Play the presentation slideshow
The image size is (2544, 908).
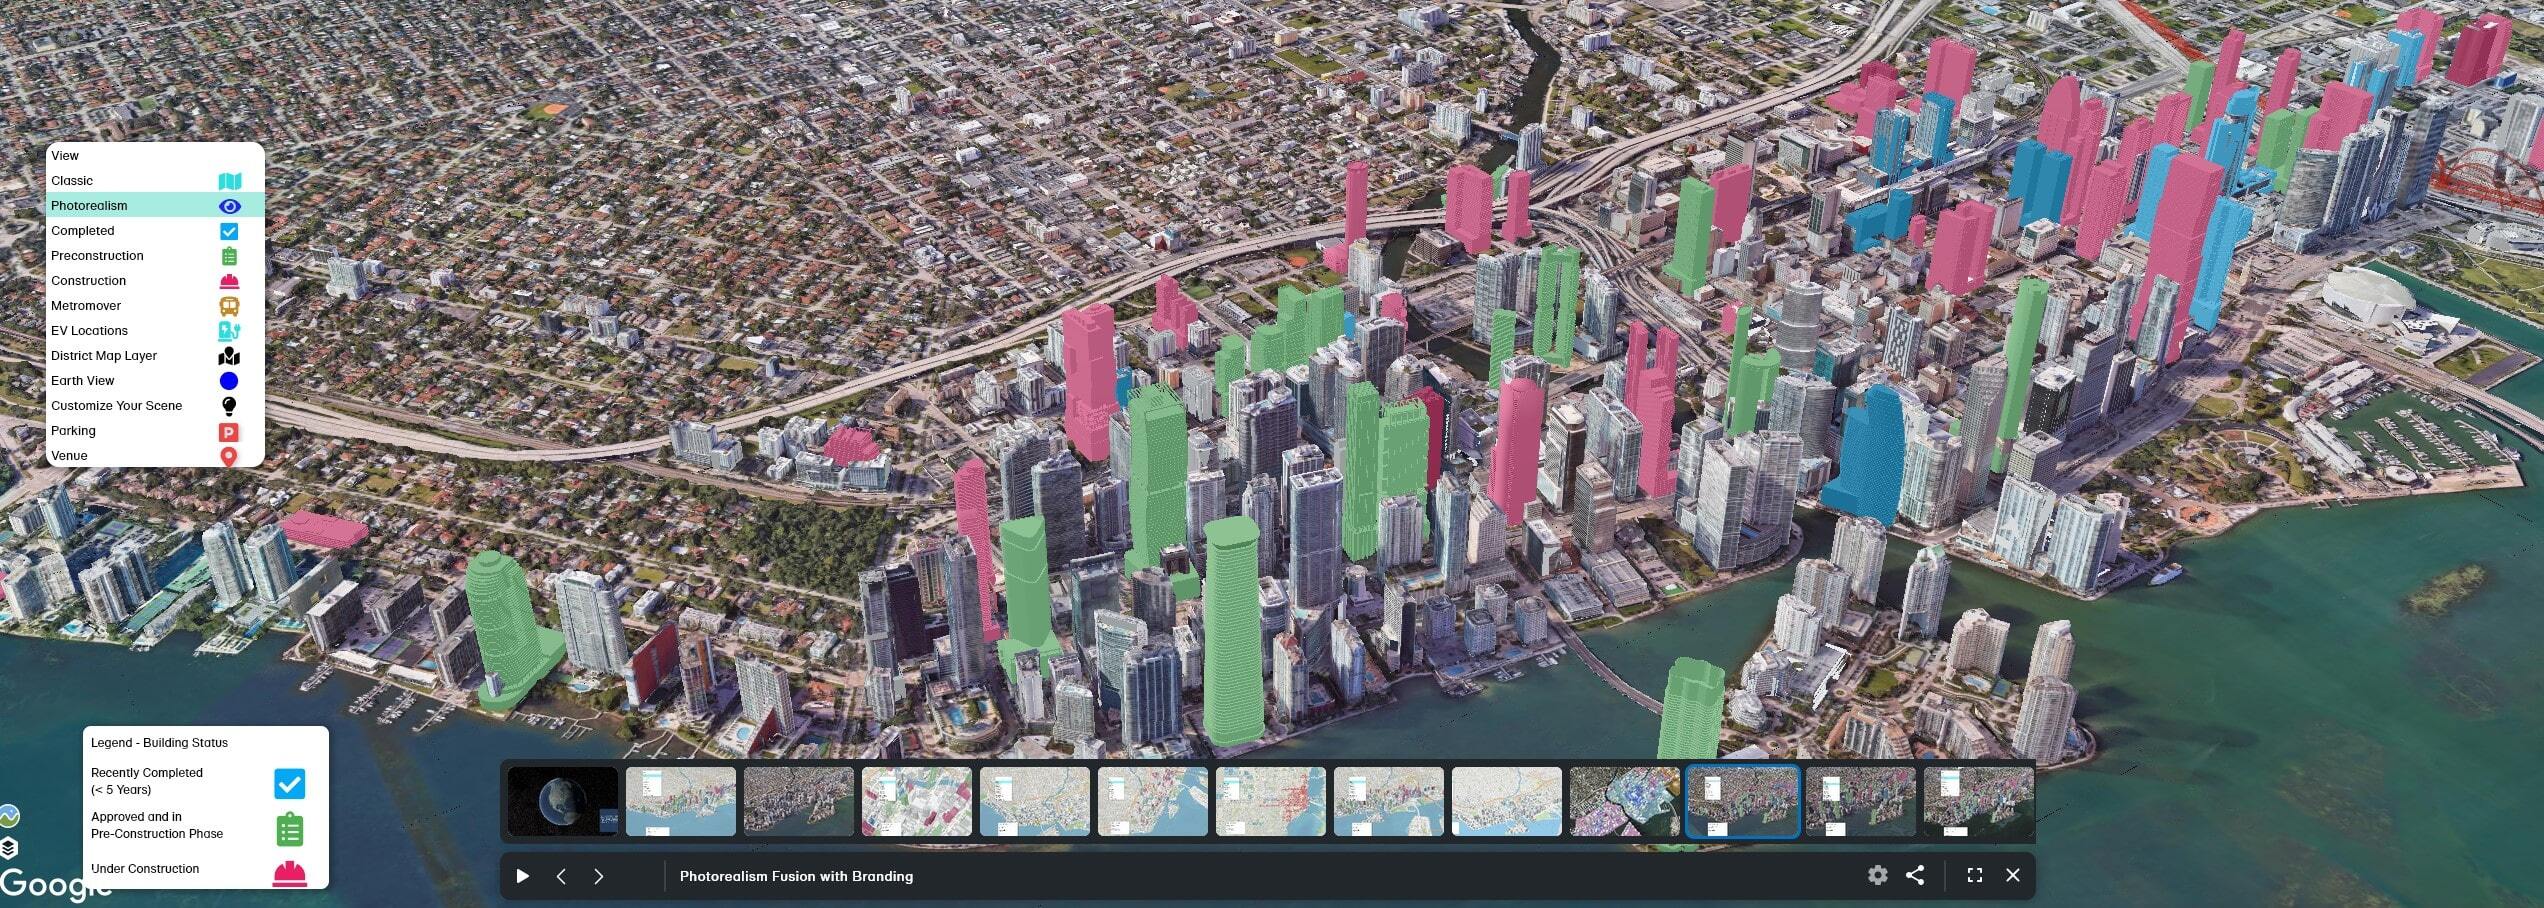tap(522, 876)
